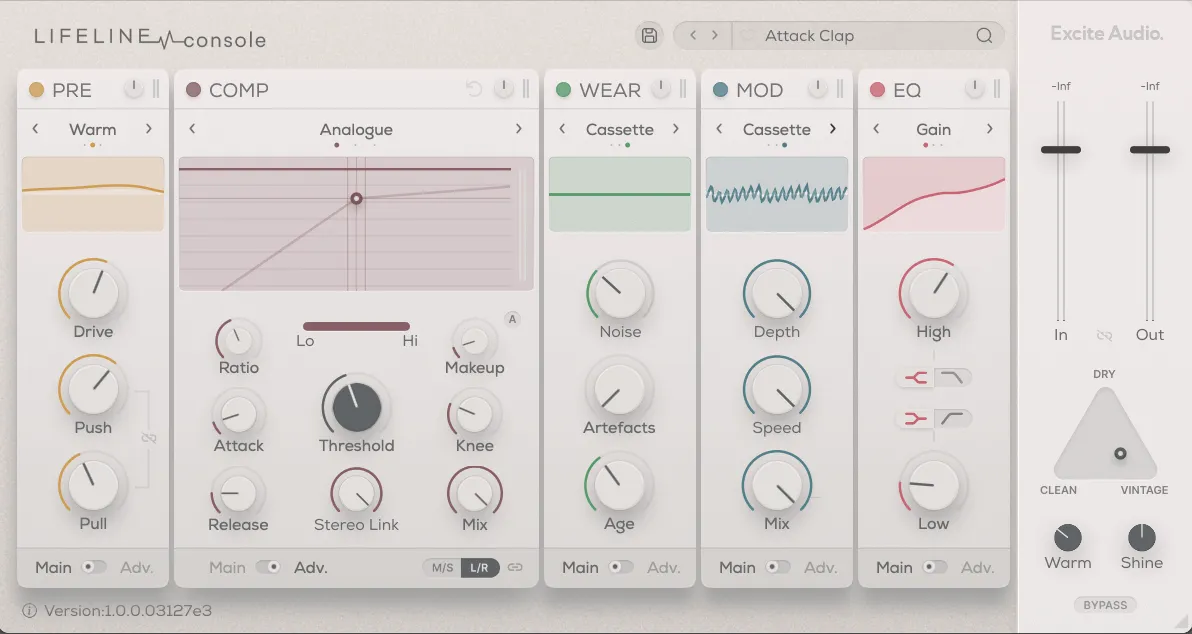Select M/S compressor channel mode
Viewport: 1192px width, 634px height.
[x=442, y=567]
